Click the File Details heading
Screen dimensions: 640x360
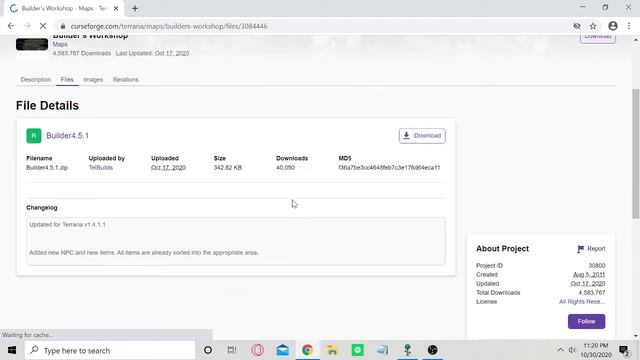coord(47,106)
